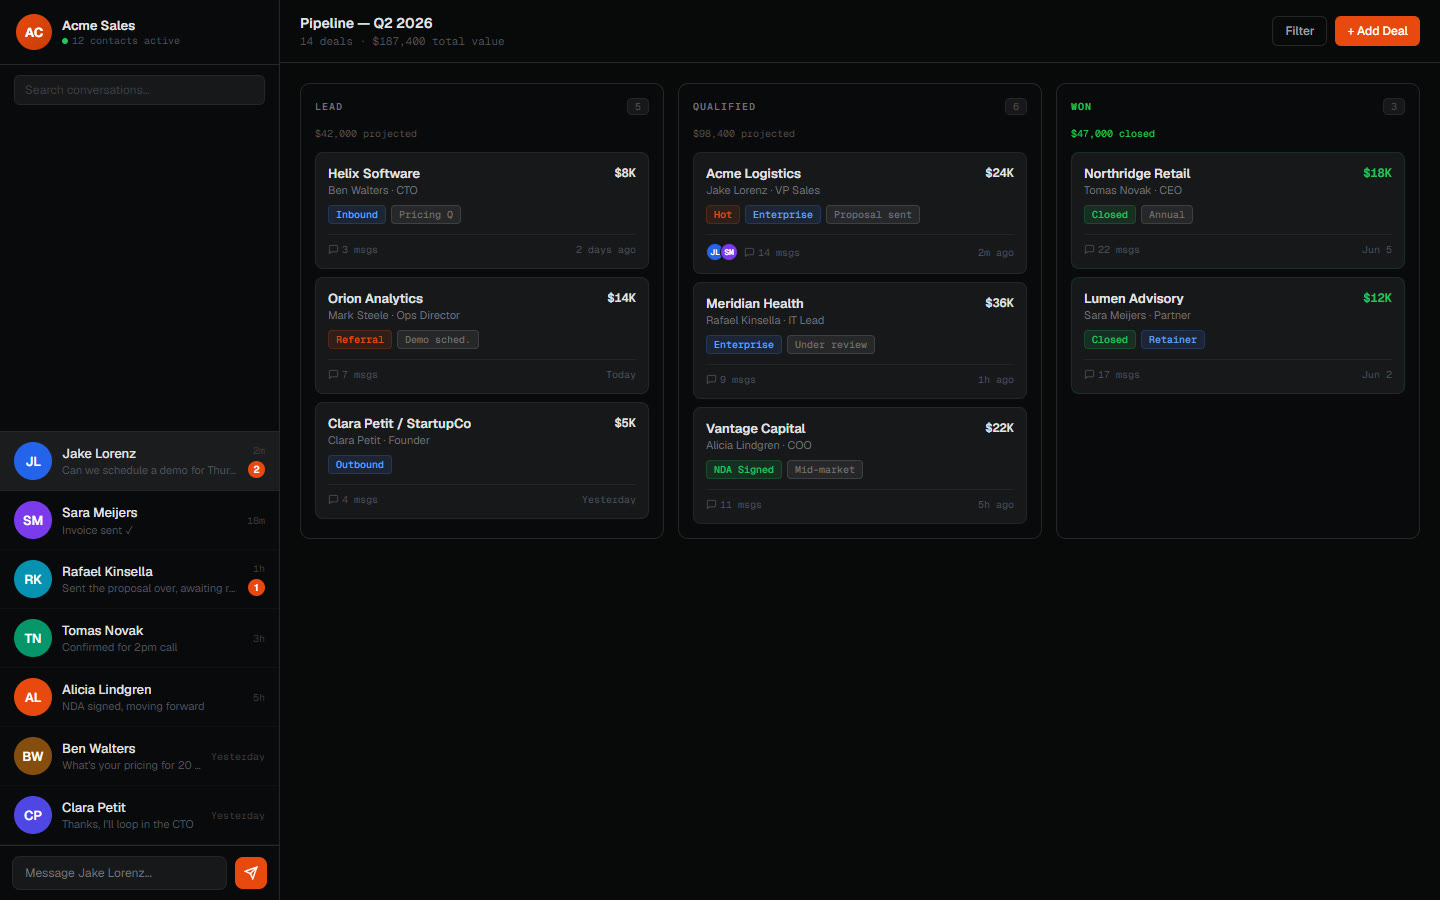Open Jake Lorenz JL avatar in conversation list
This screenshot has width=1440, height=900.
[33, 461]
